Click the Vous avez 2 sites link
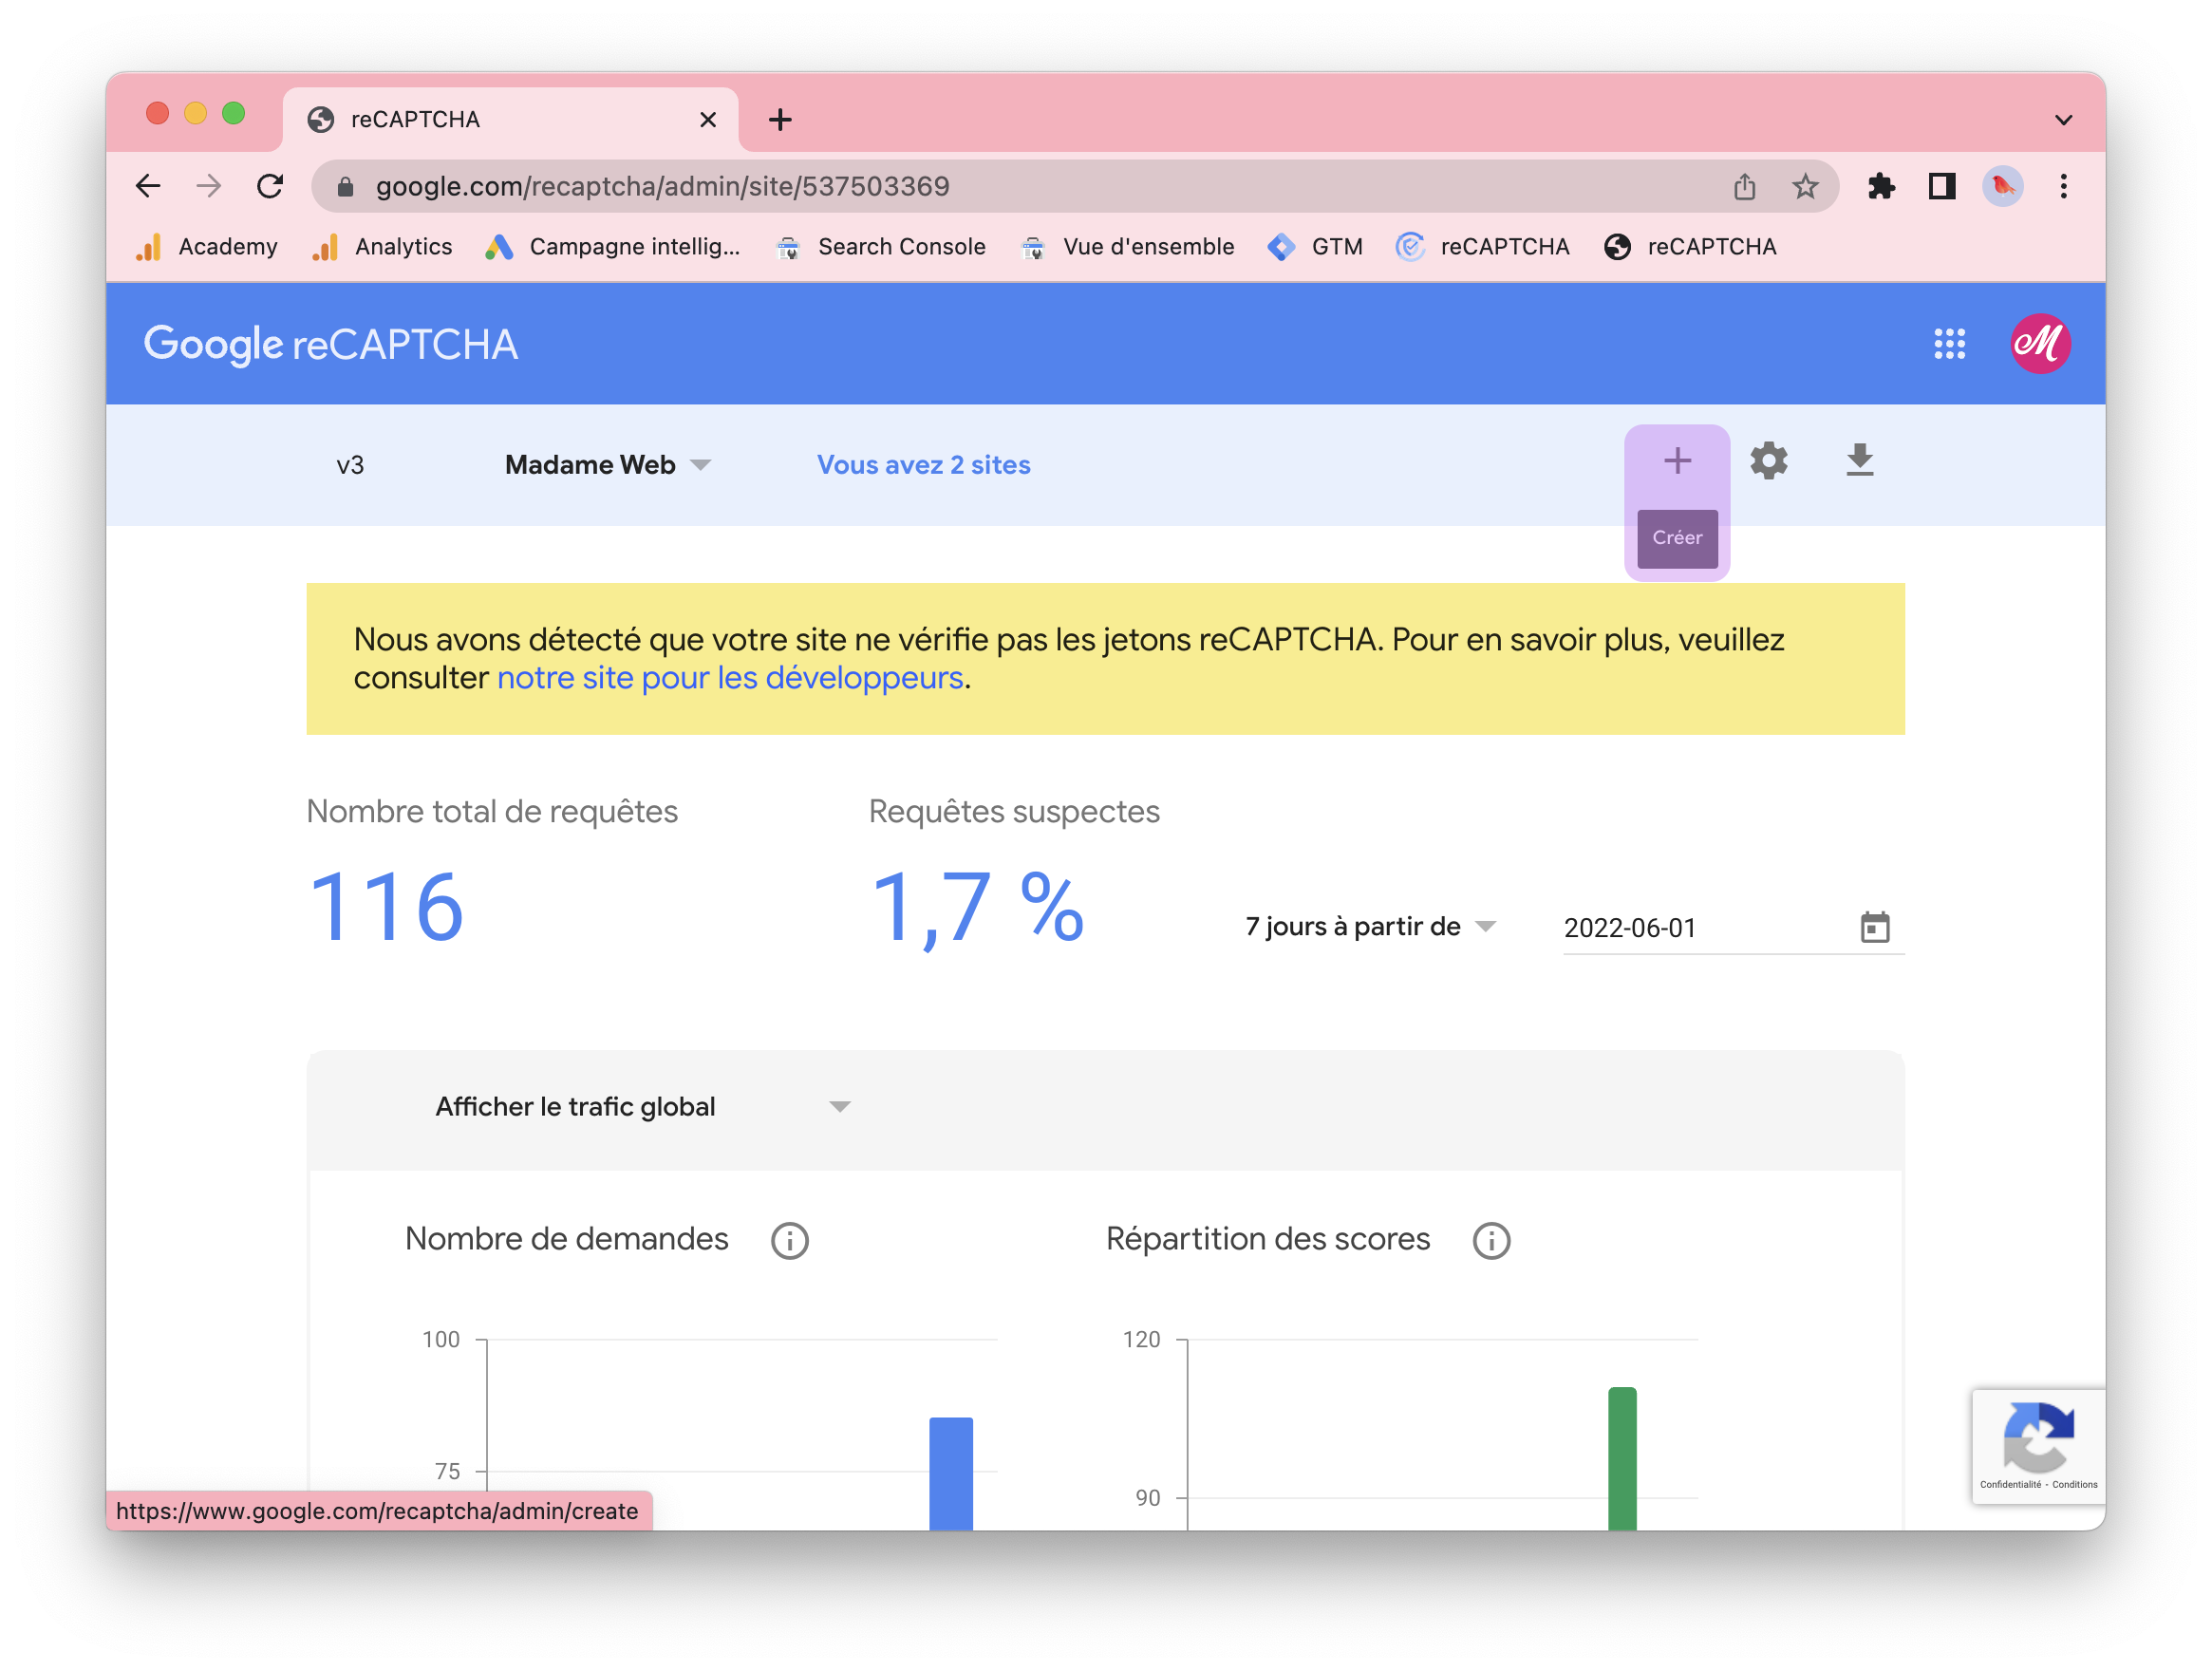The height and width of the screenshot is (1671, 2212). point(923,465)
